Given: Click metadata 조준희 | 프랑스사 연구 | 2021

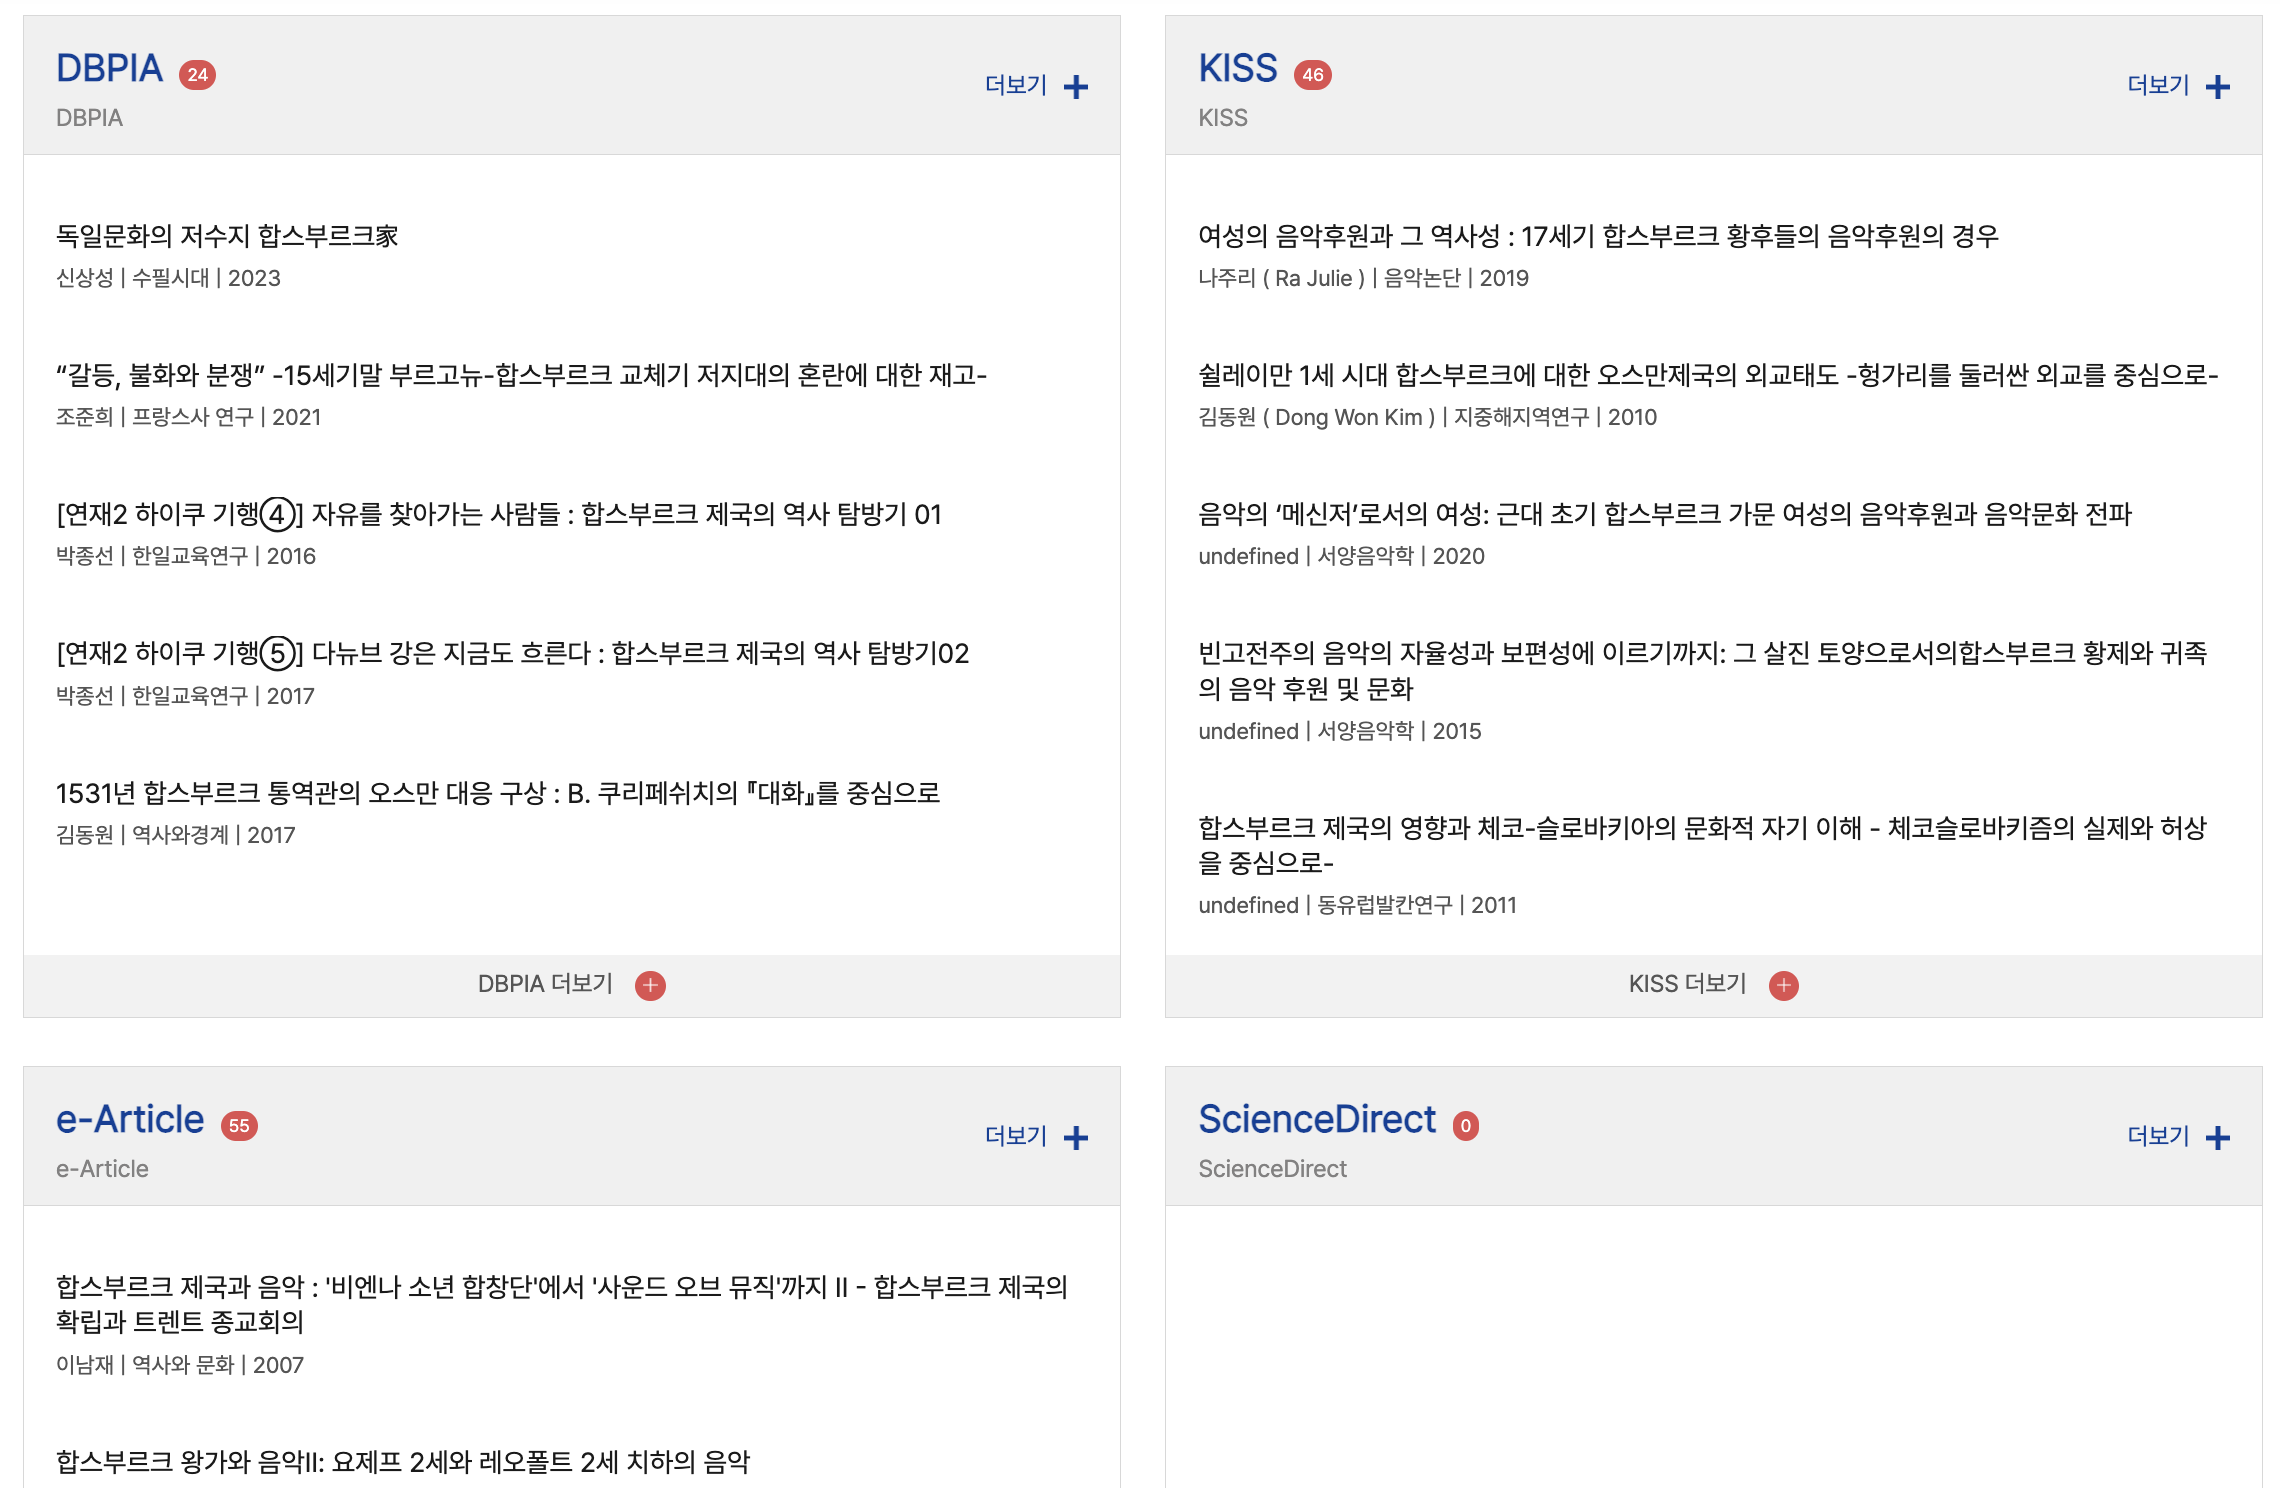Looking at the screenshot, I should pos(189,417).
